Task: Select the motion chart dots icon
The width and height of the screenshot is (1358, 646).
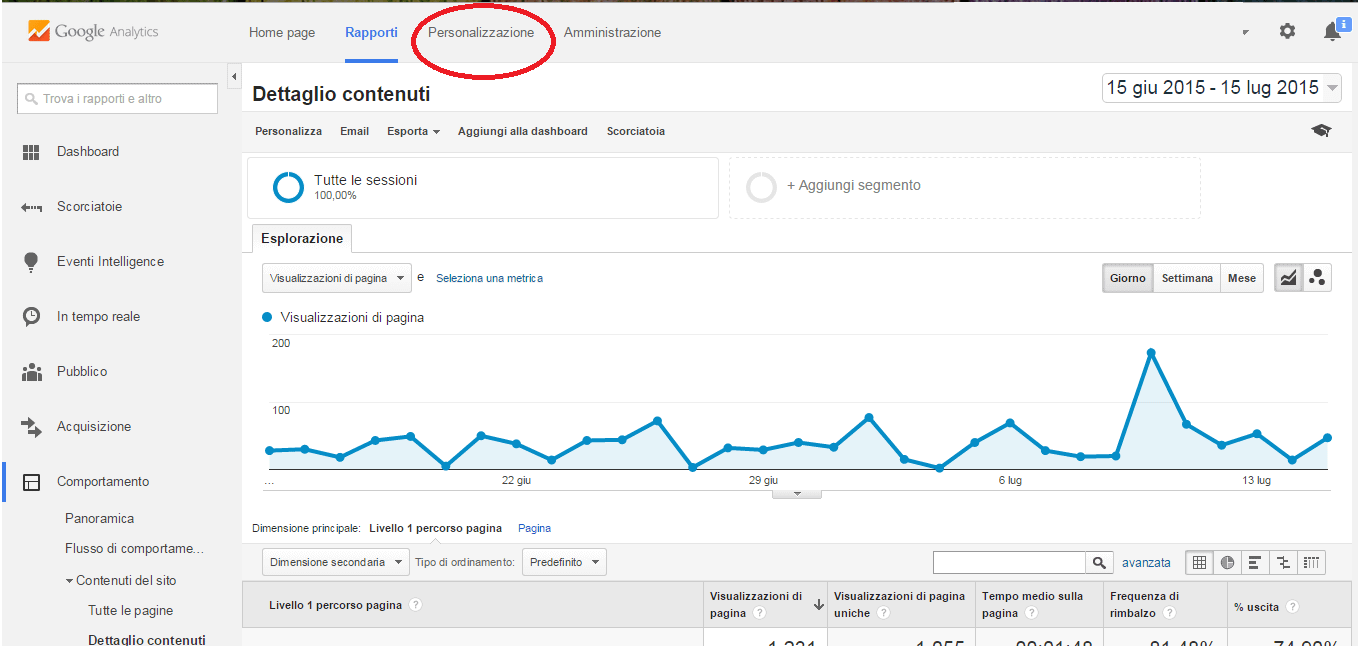Action: click(x=1317, y=278)
